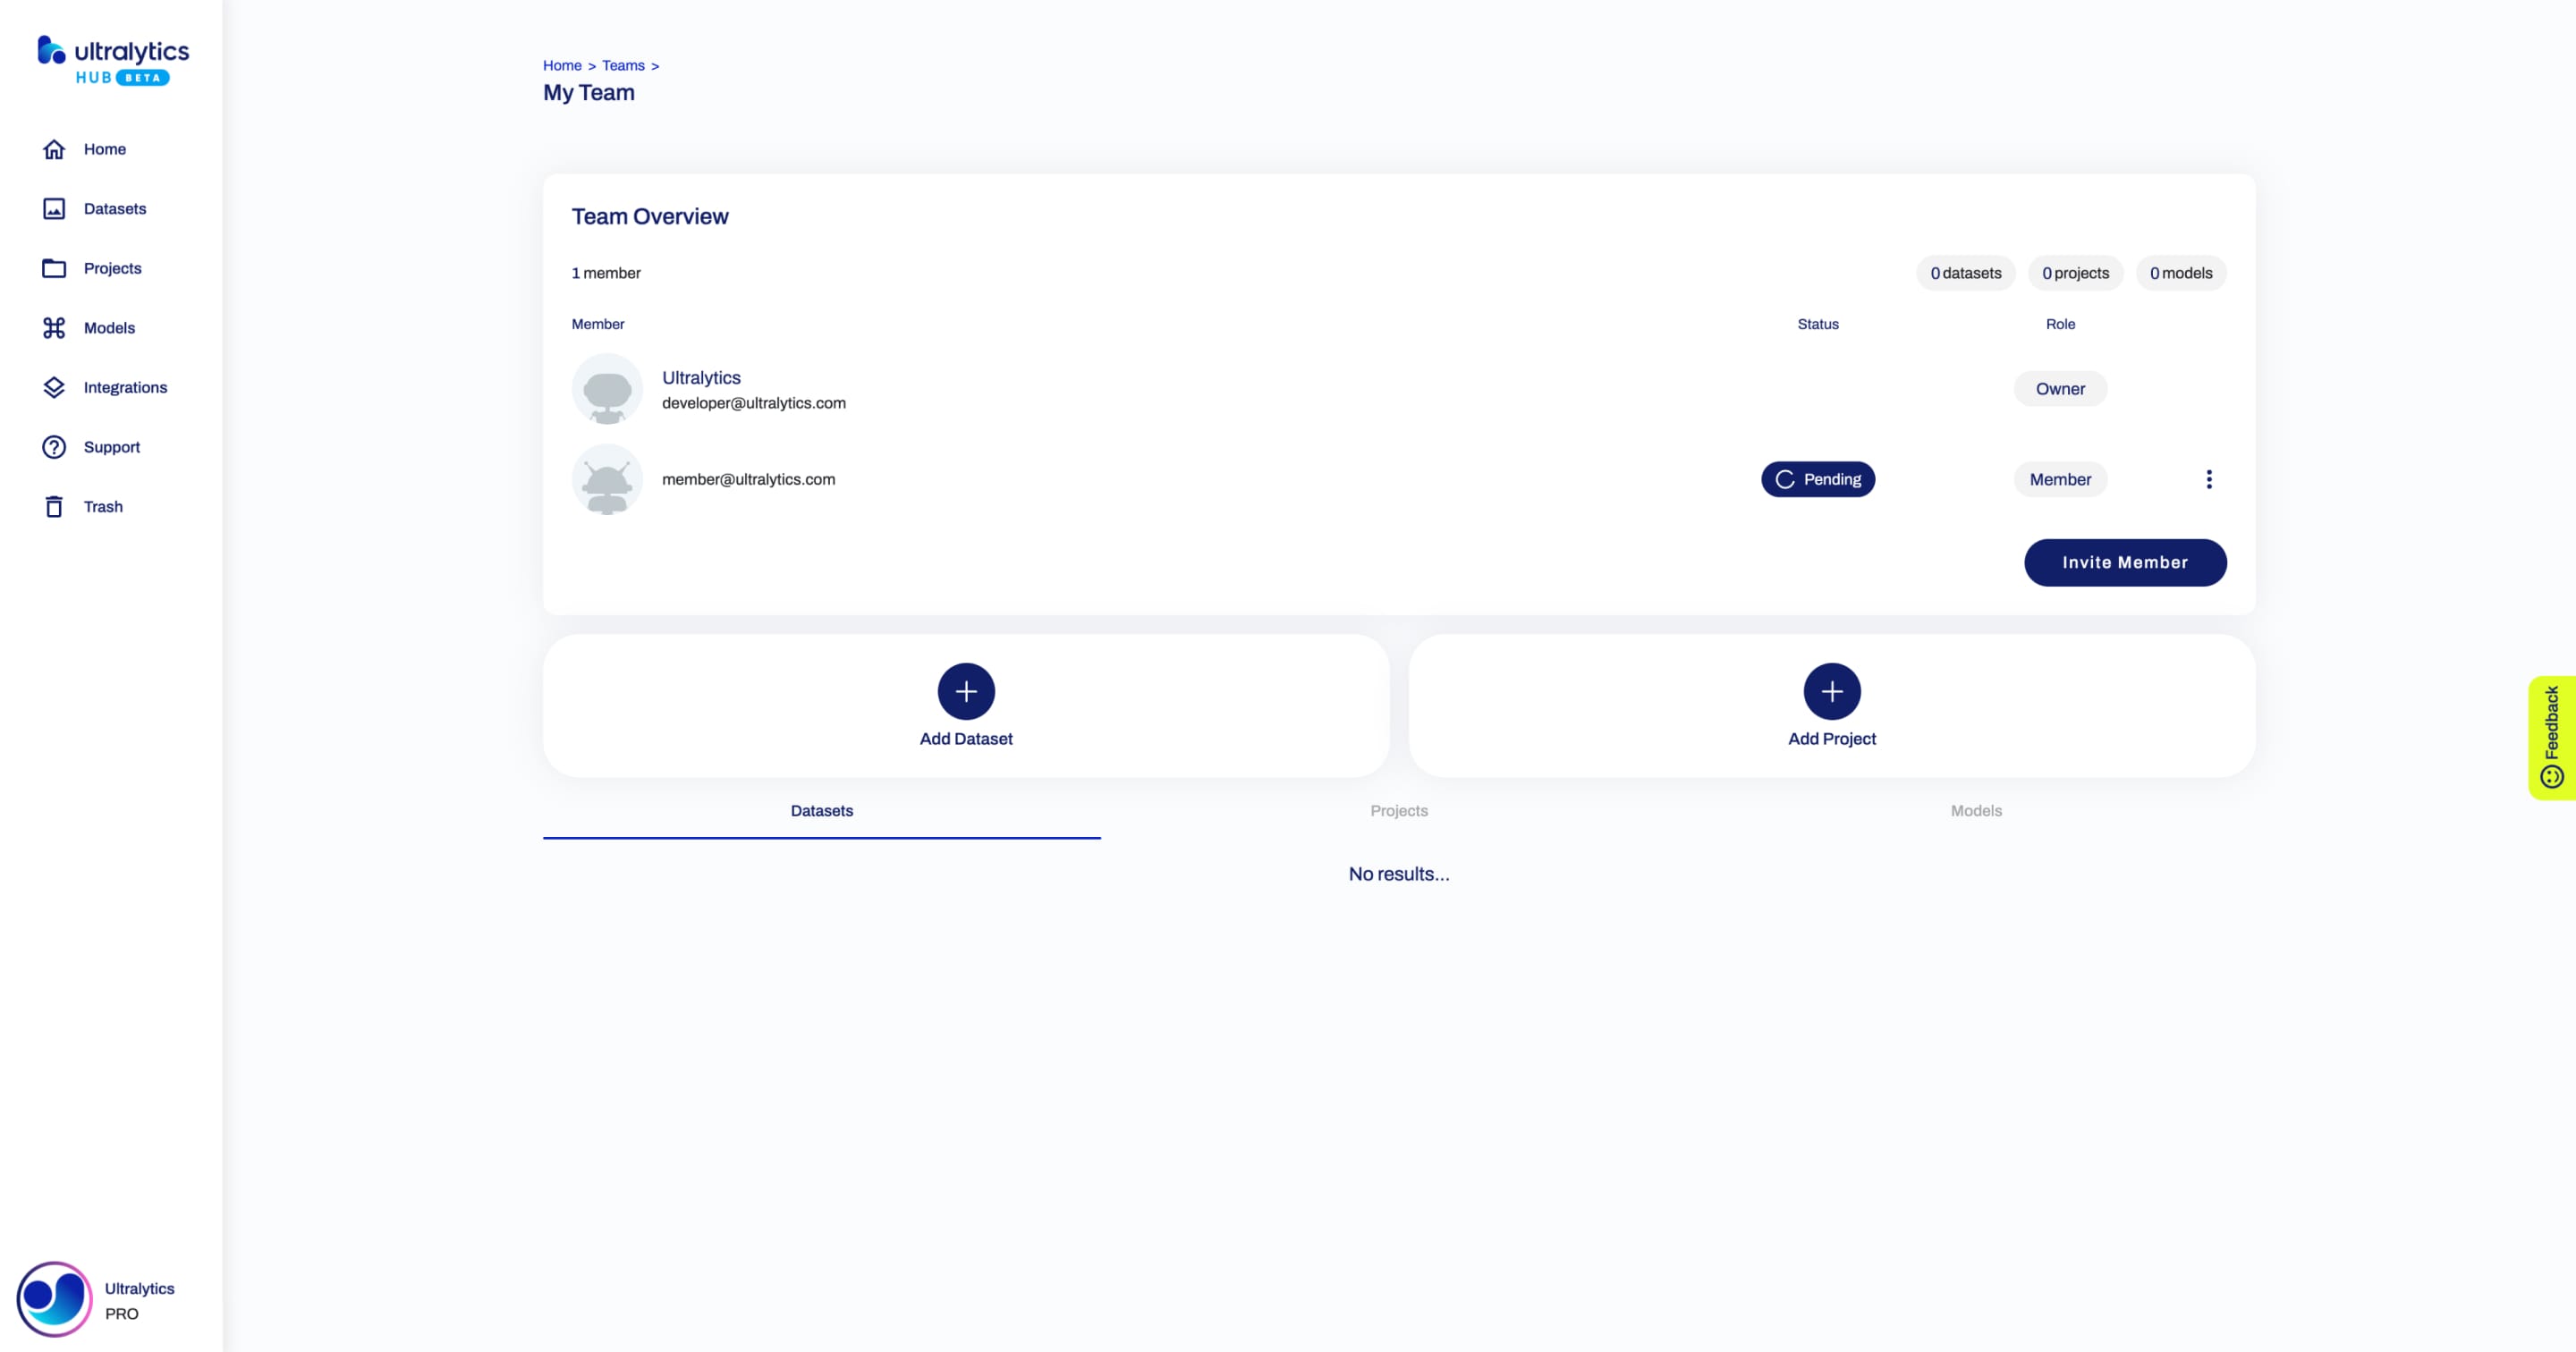Click the Support link in sidebar

pos(111,446)
